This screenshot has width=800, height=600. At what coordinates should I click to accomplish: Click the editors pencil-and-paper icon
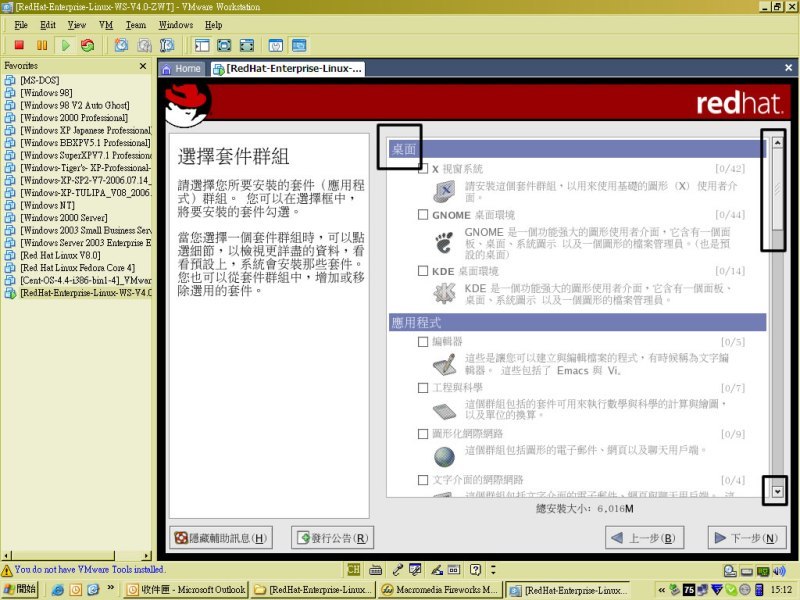point(444,364)
